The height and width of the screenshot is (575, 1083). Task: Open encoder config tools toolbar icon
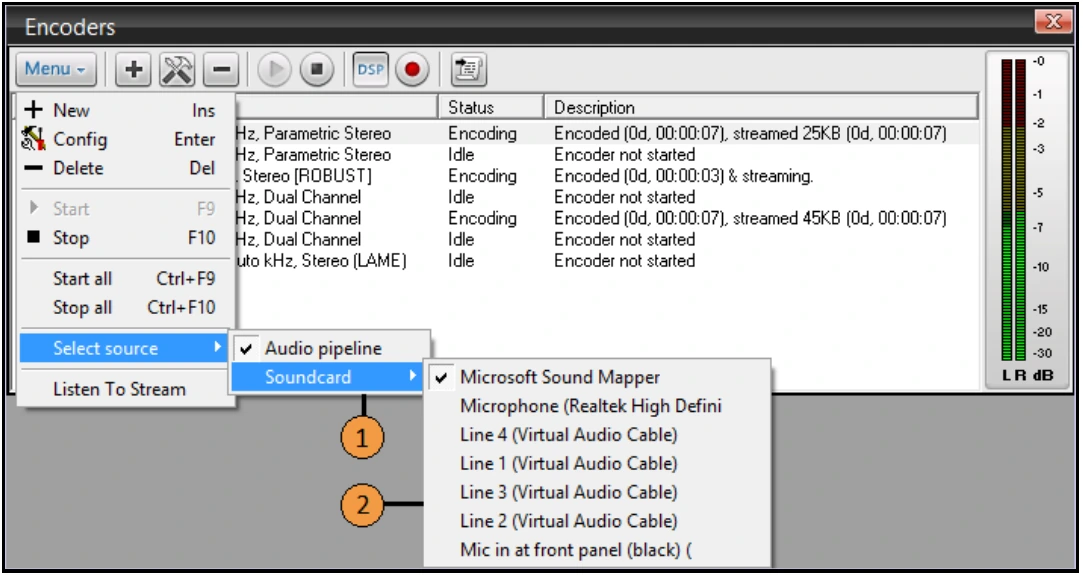coord(178,70)
